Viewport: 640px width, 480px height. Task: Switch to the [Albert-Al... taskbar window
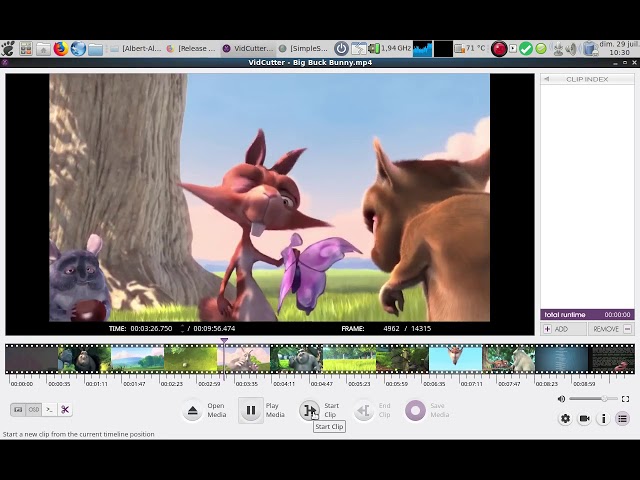click(136, 49)
